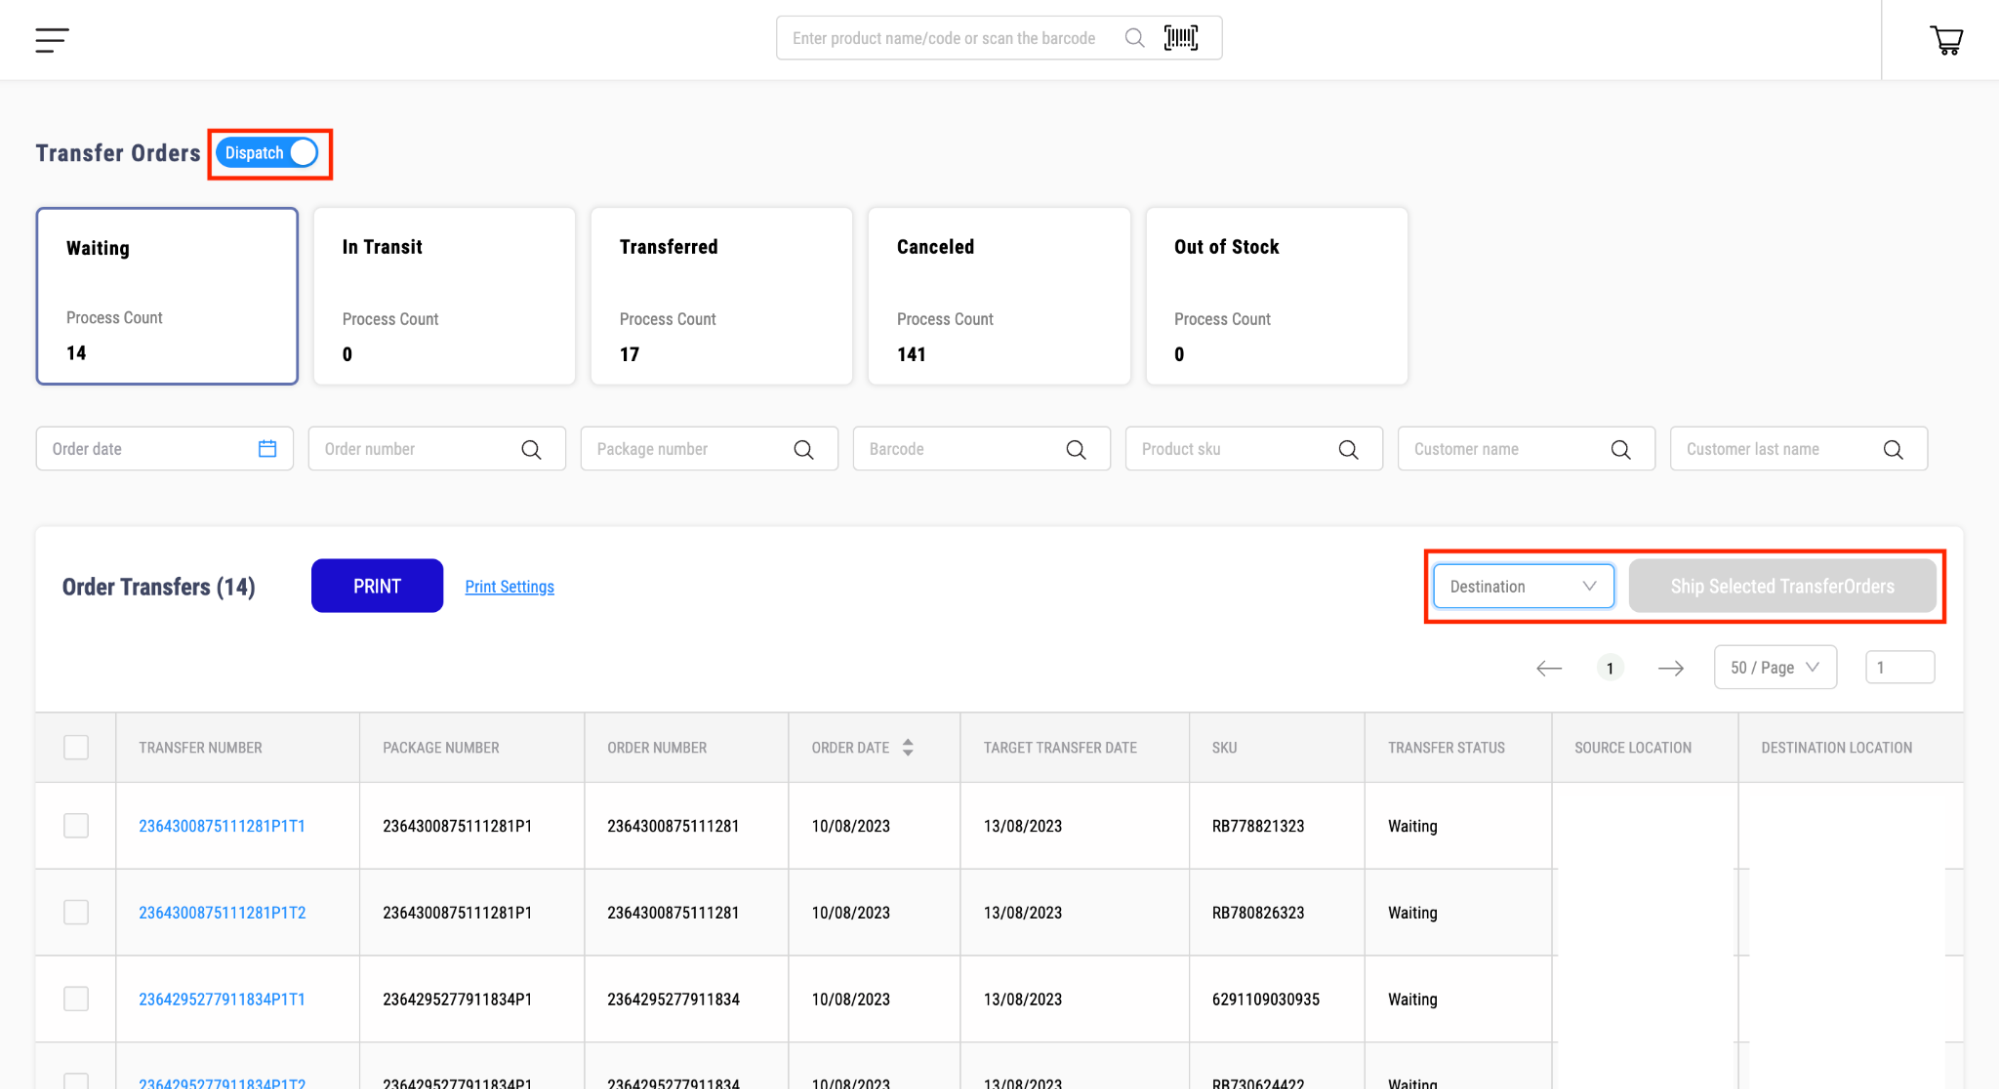Go to next page arrow
Viewport: 1999px width, 1090px height.
point(1671,668)
